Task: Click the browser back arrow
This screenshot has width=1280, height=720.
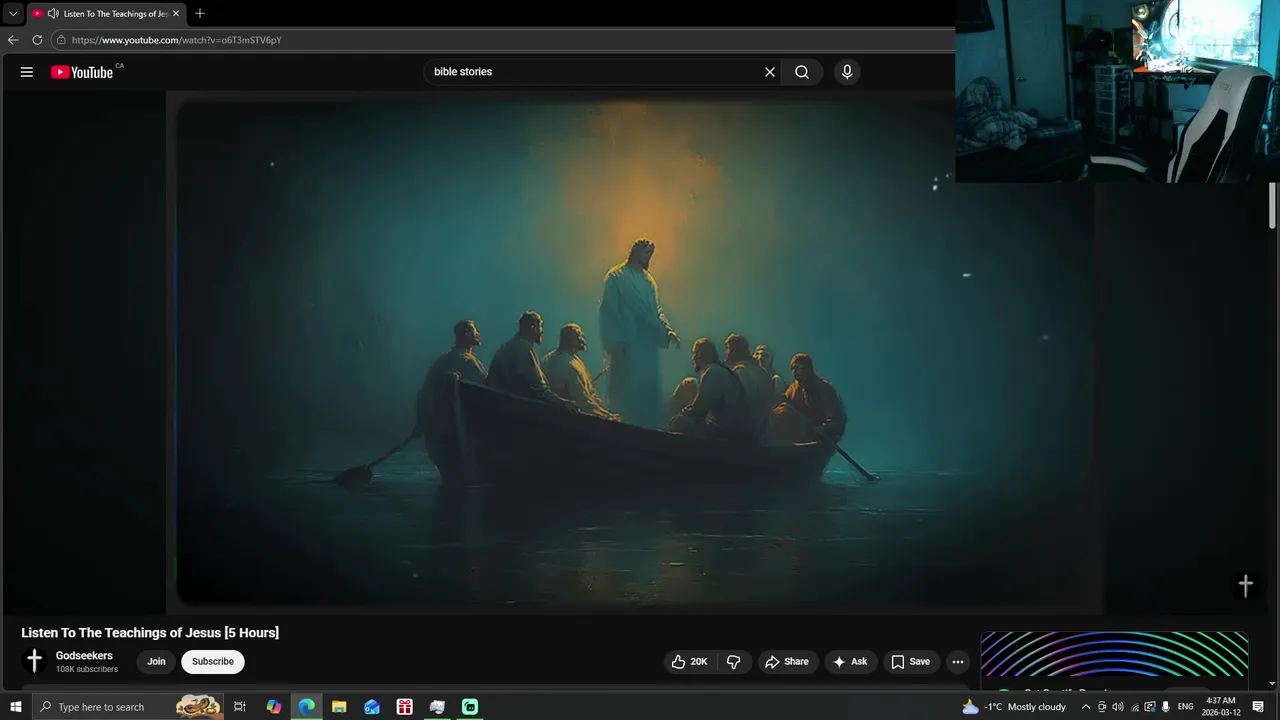Action: point(13,40)
